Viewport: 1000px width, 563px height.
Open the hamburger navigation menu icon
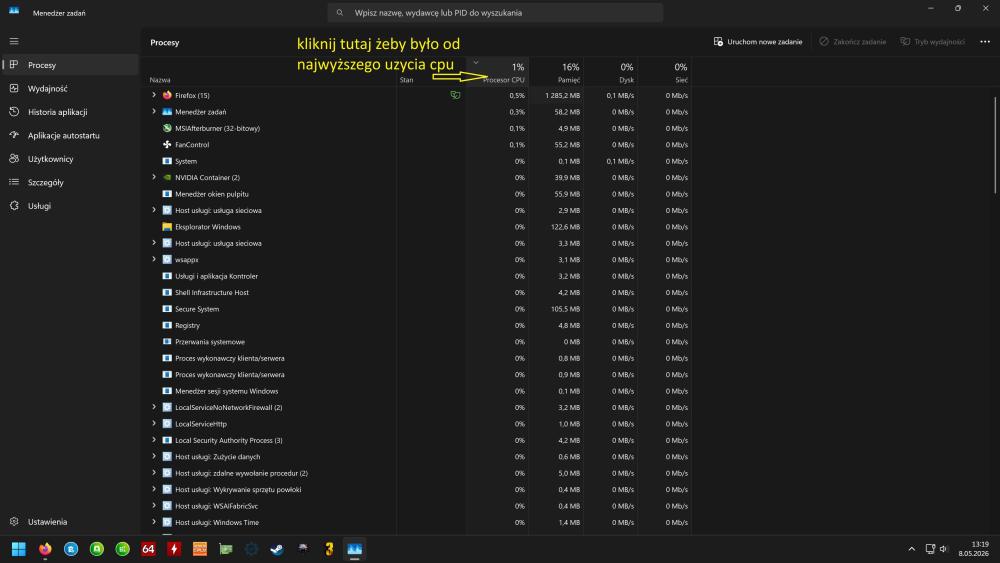pyautogui.click(x=14, y=41)
